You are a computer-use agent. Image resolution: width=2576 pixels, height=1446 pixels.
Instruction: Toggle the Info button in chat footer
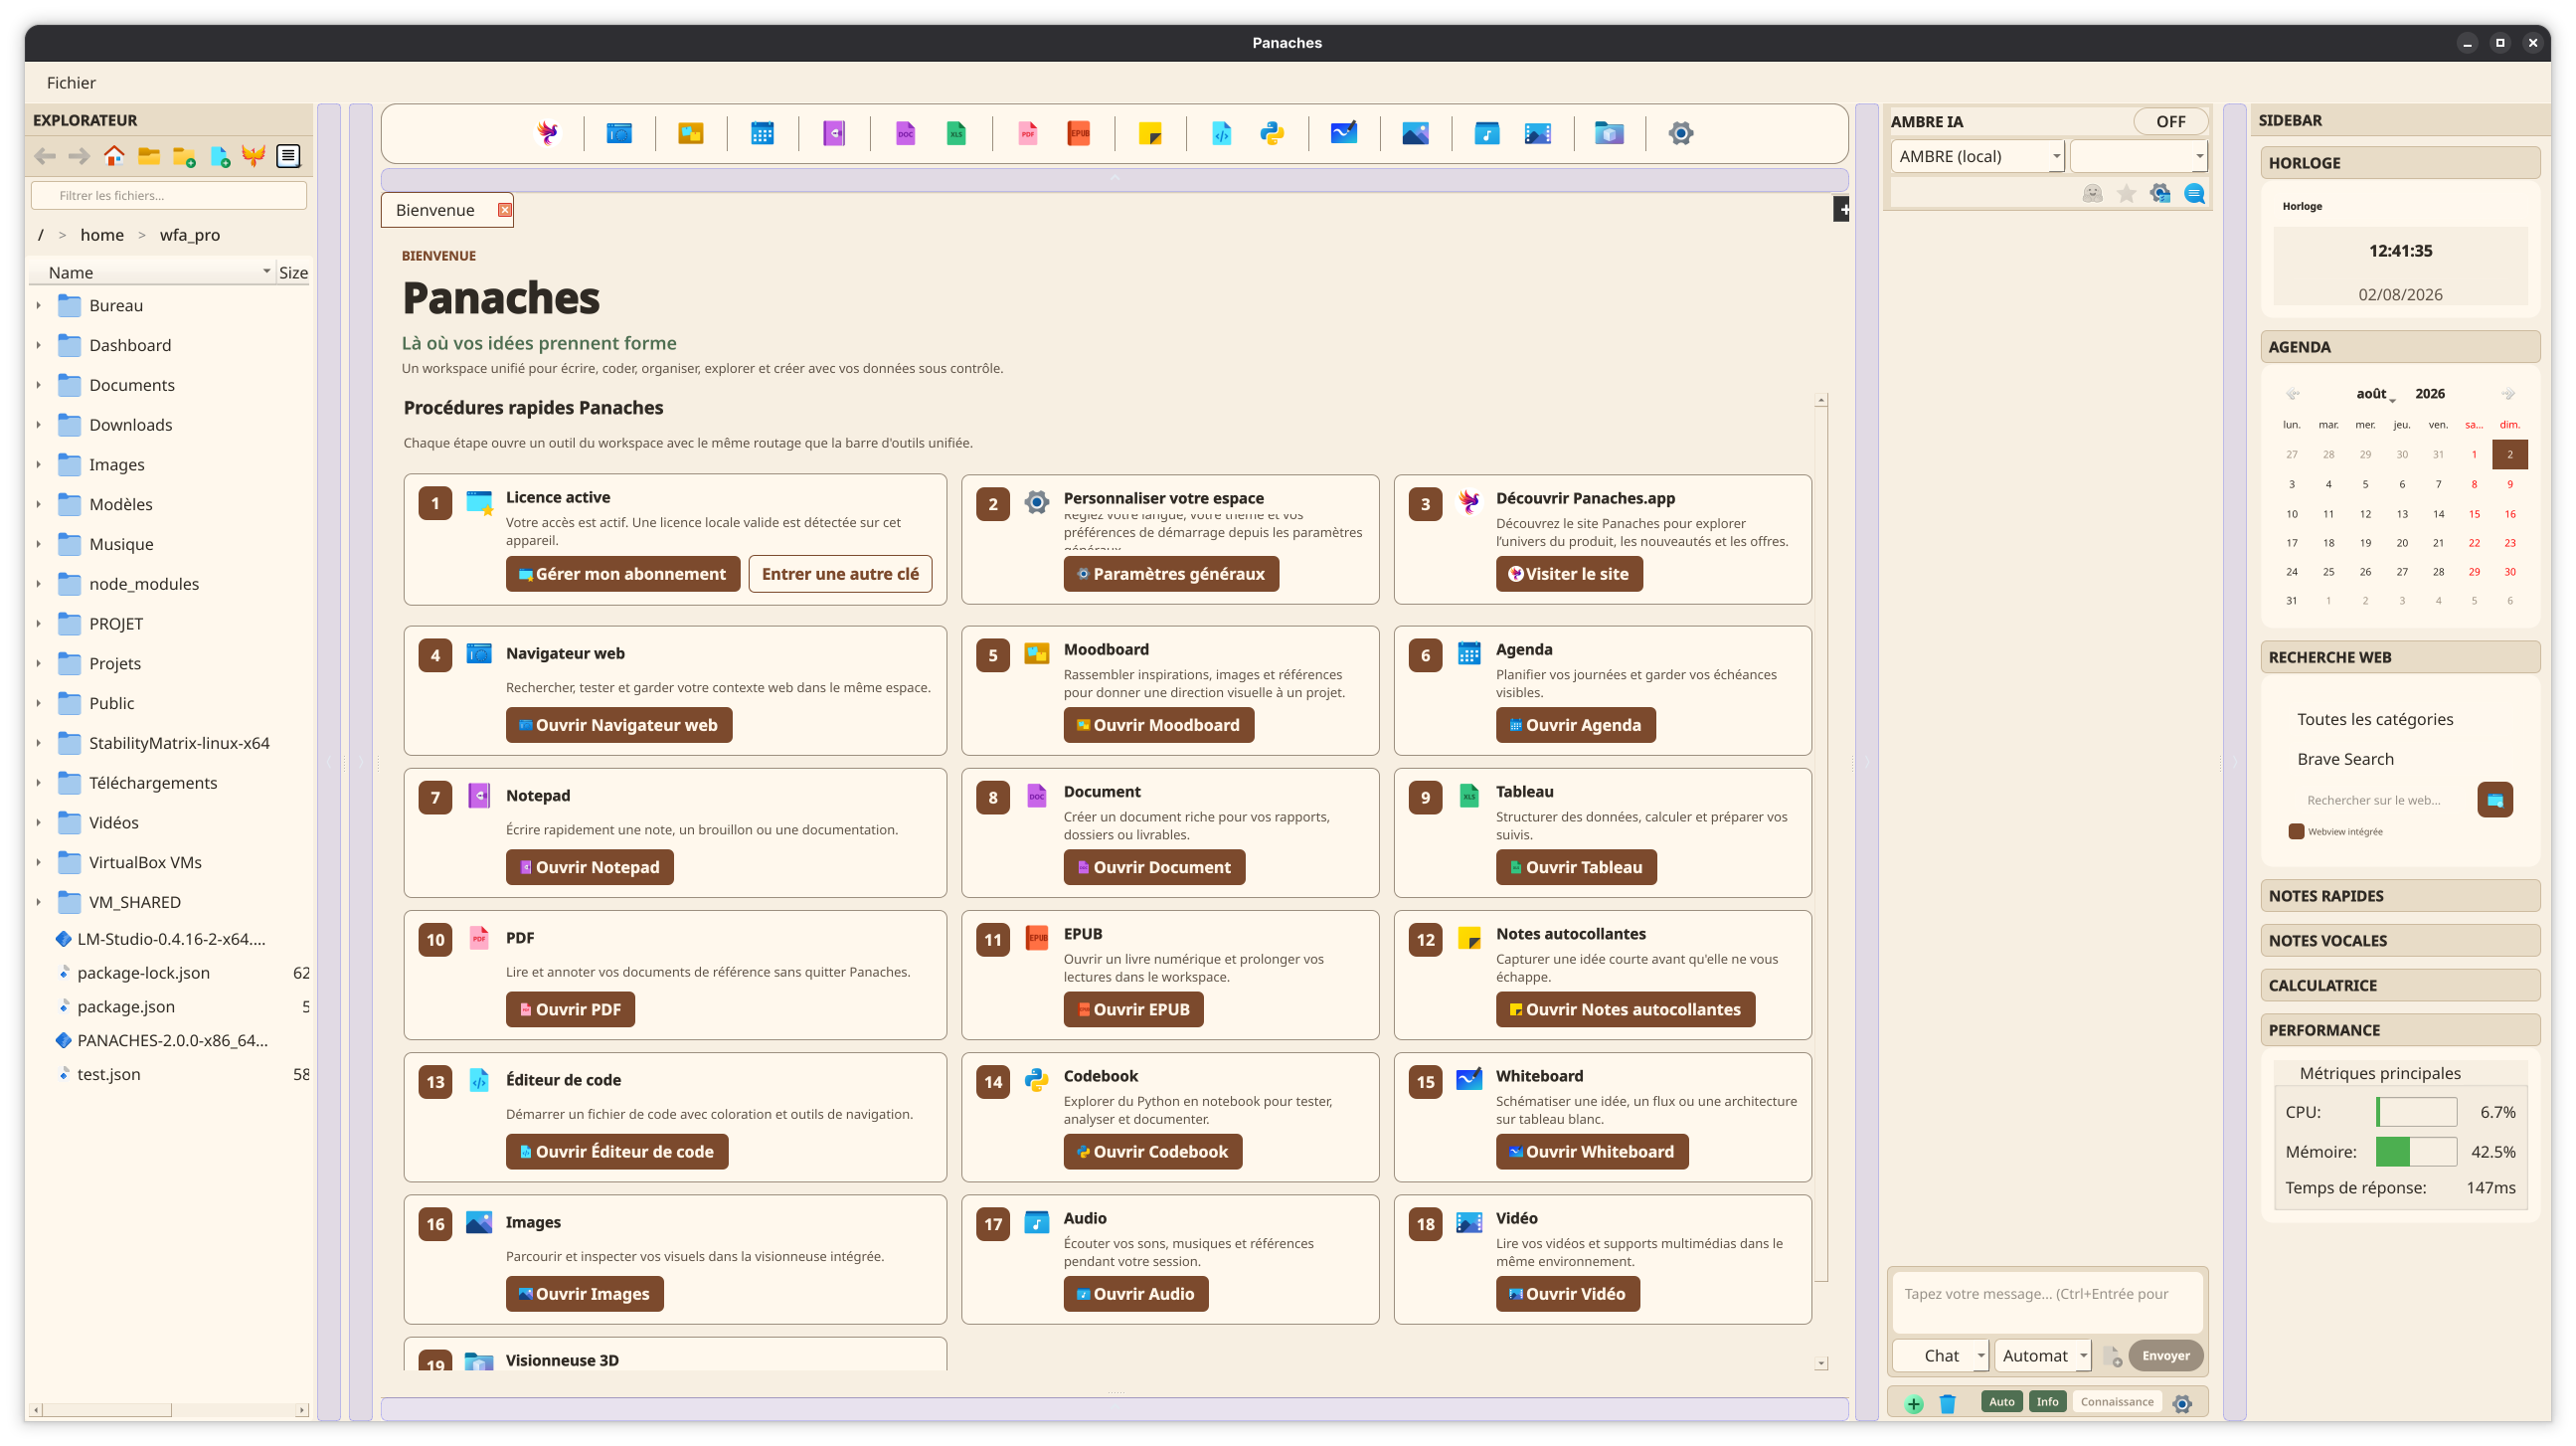[2047, 1402]
